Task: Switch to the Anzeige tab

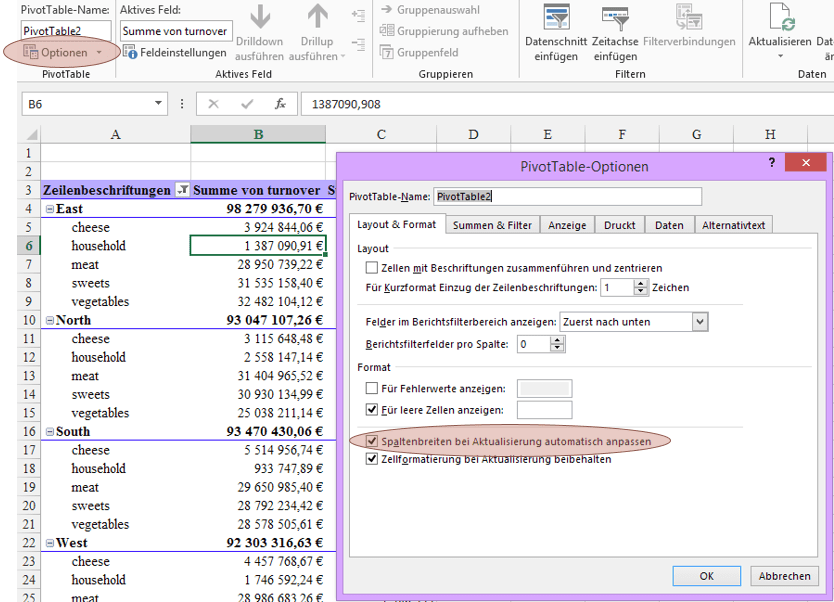Action: (567, 225)
